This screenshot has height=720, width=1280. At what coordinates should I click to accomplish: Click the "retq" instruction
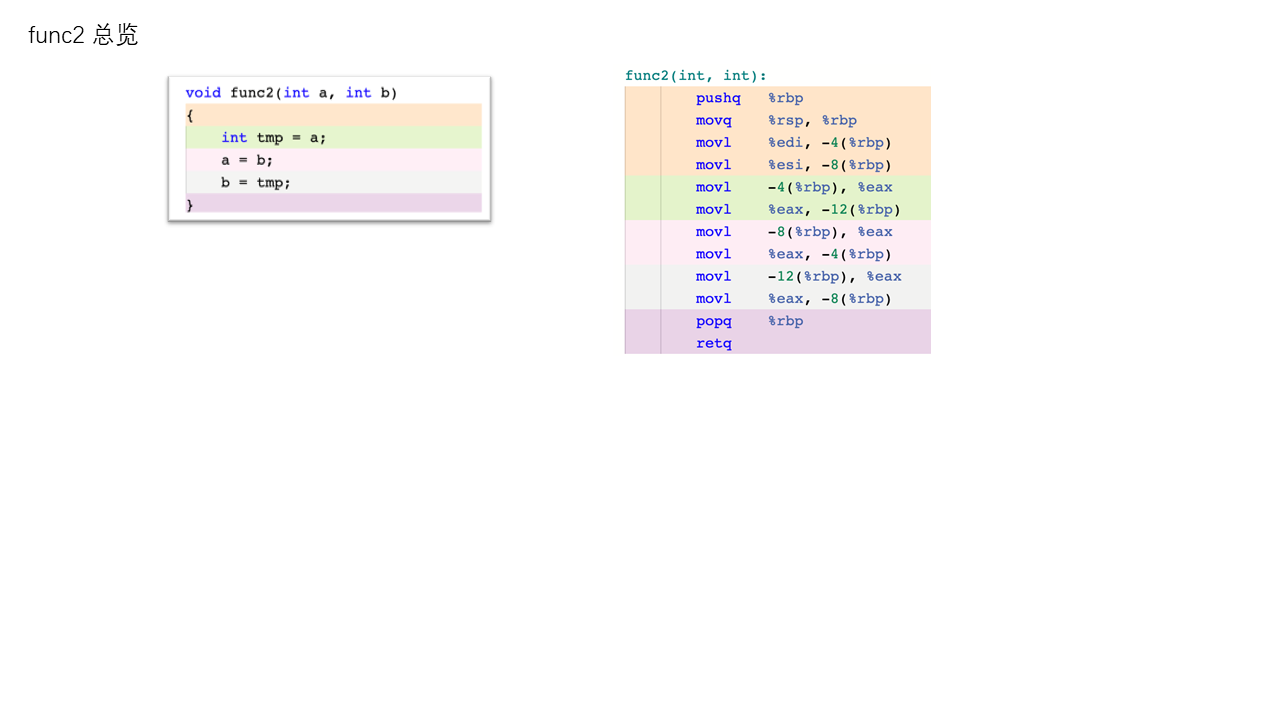tap(714, 343)
